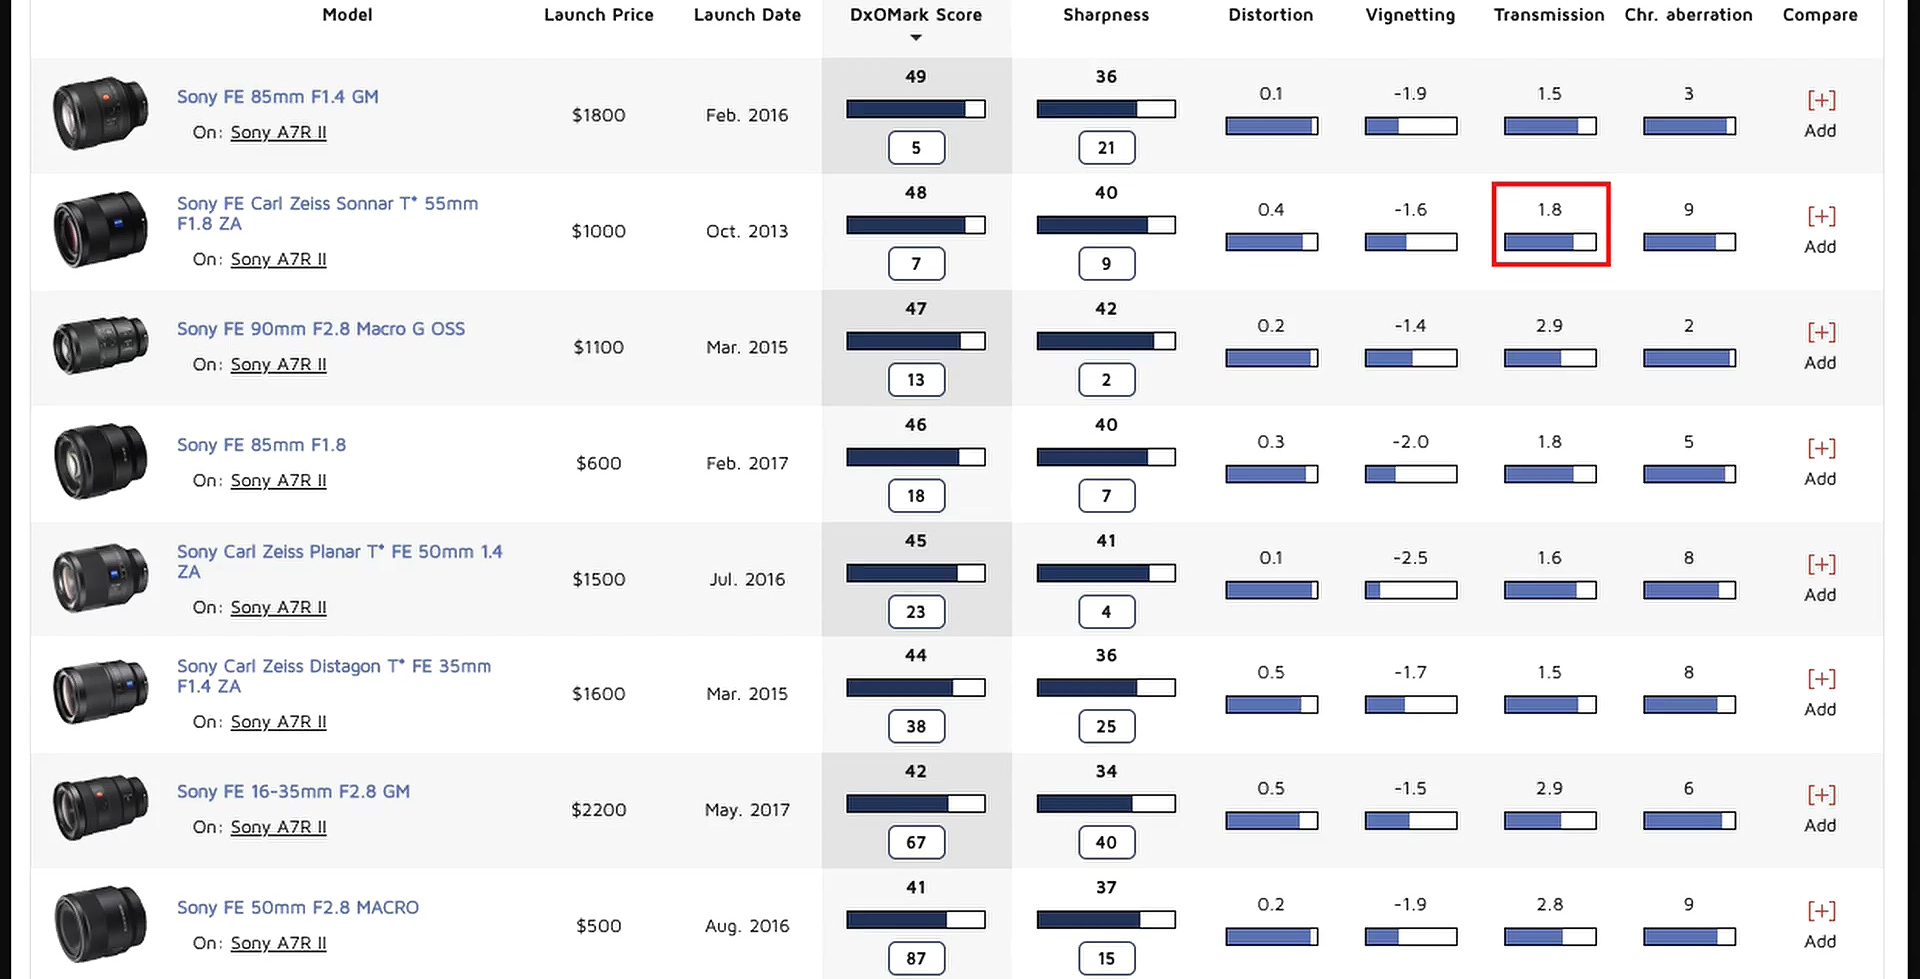Add Sony FE 90mm Macro G OSS to comparison
This screenshot has width=1920, height=979.
click(x=1820, y=333)
